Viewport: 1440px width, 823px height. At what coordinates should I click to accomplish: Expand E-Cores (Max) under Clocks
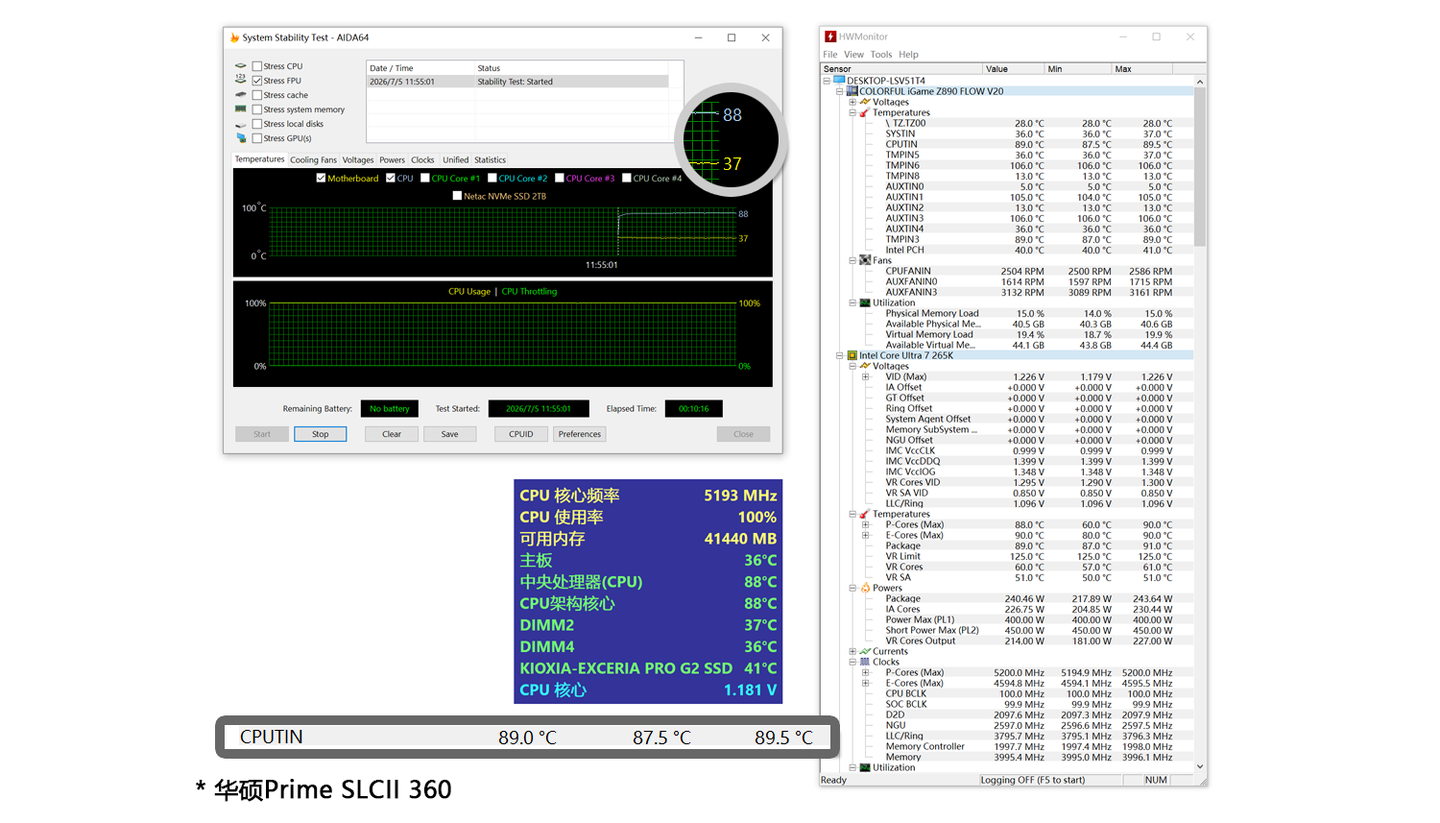pyautogui.click(x=865, y=683)
